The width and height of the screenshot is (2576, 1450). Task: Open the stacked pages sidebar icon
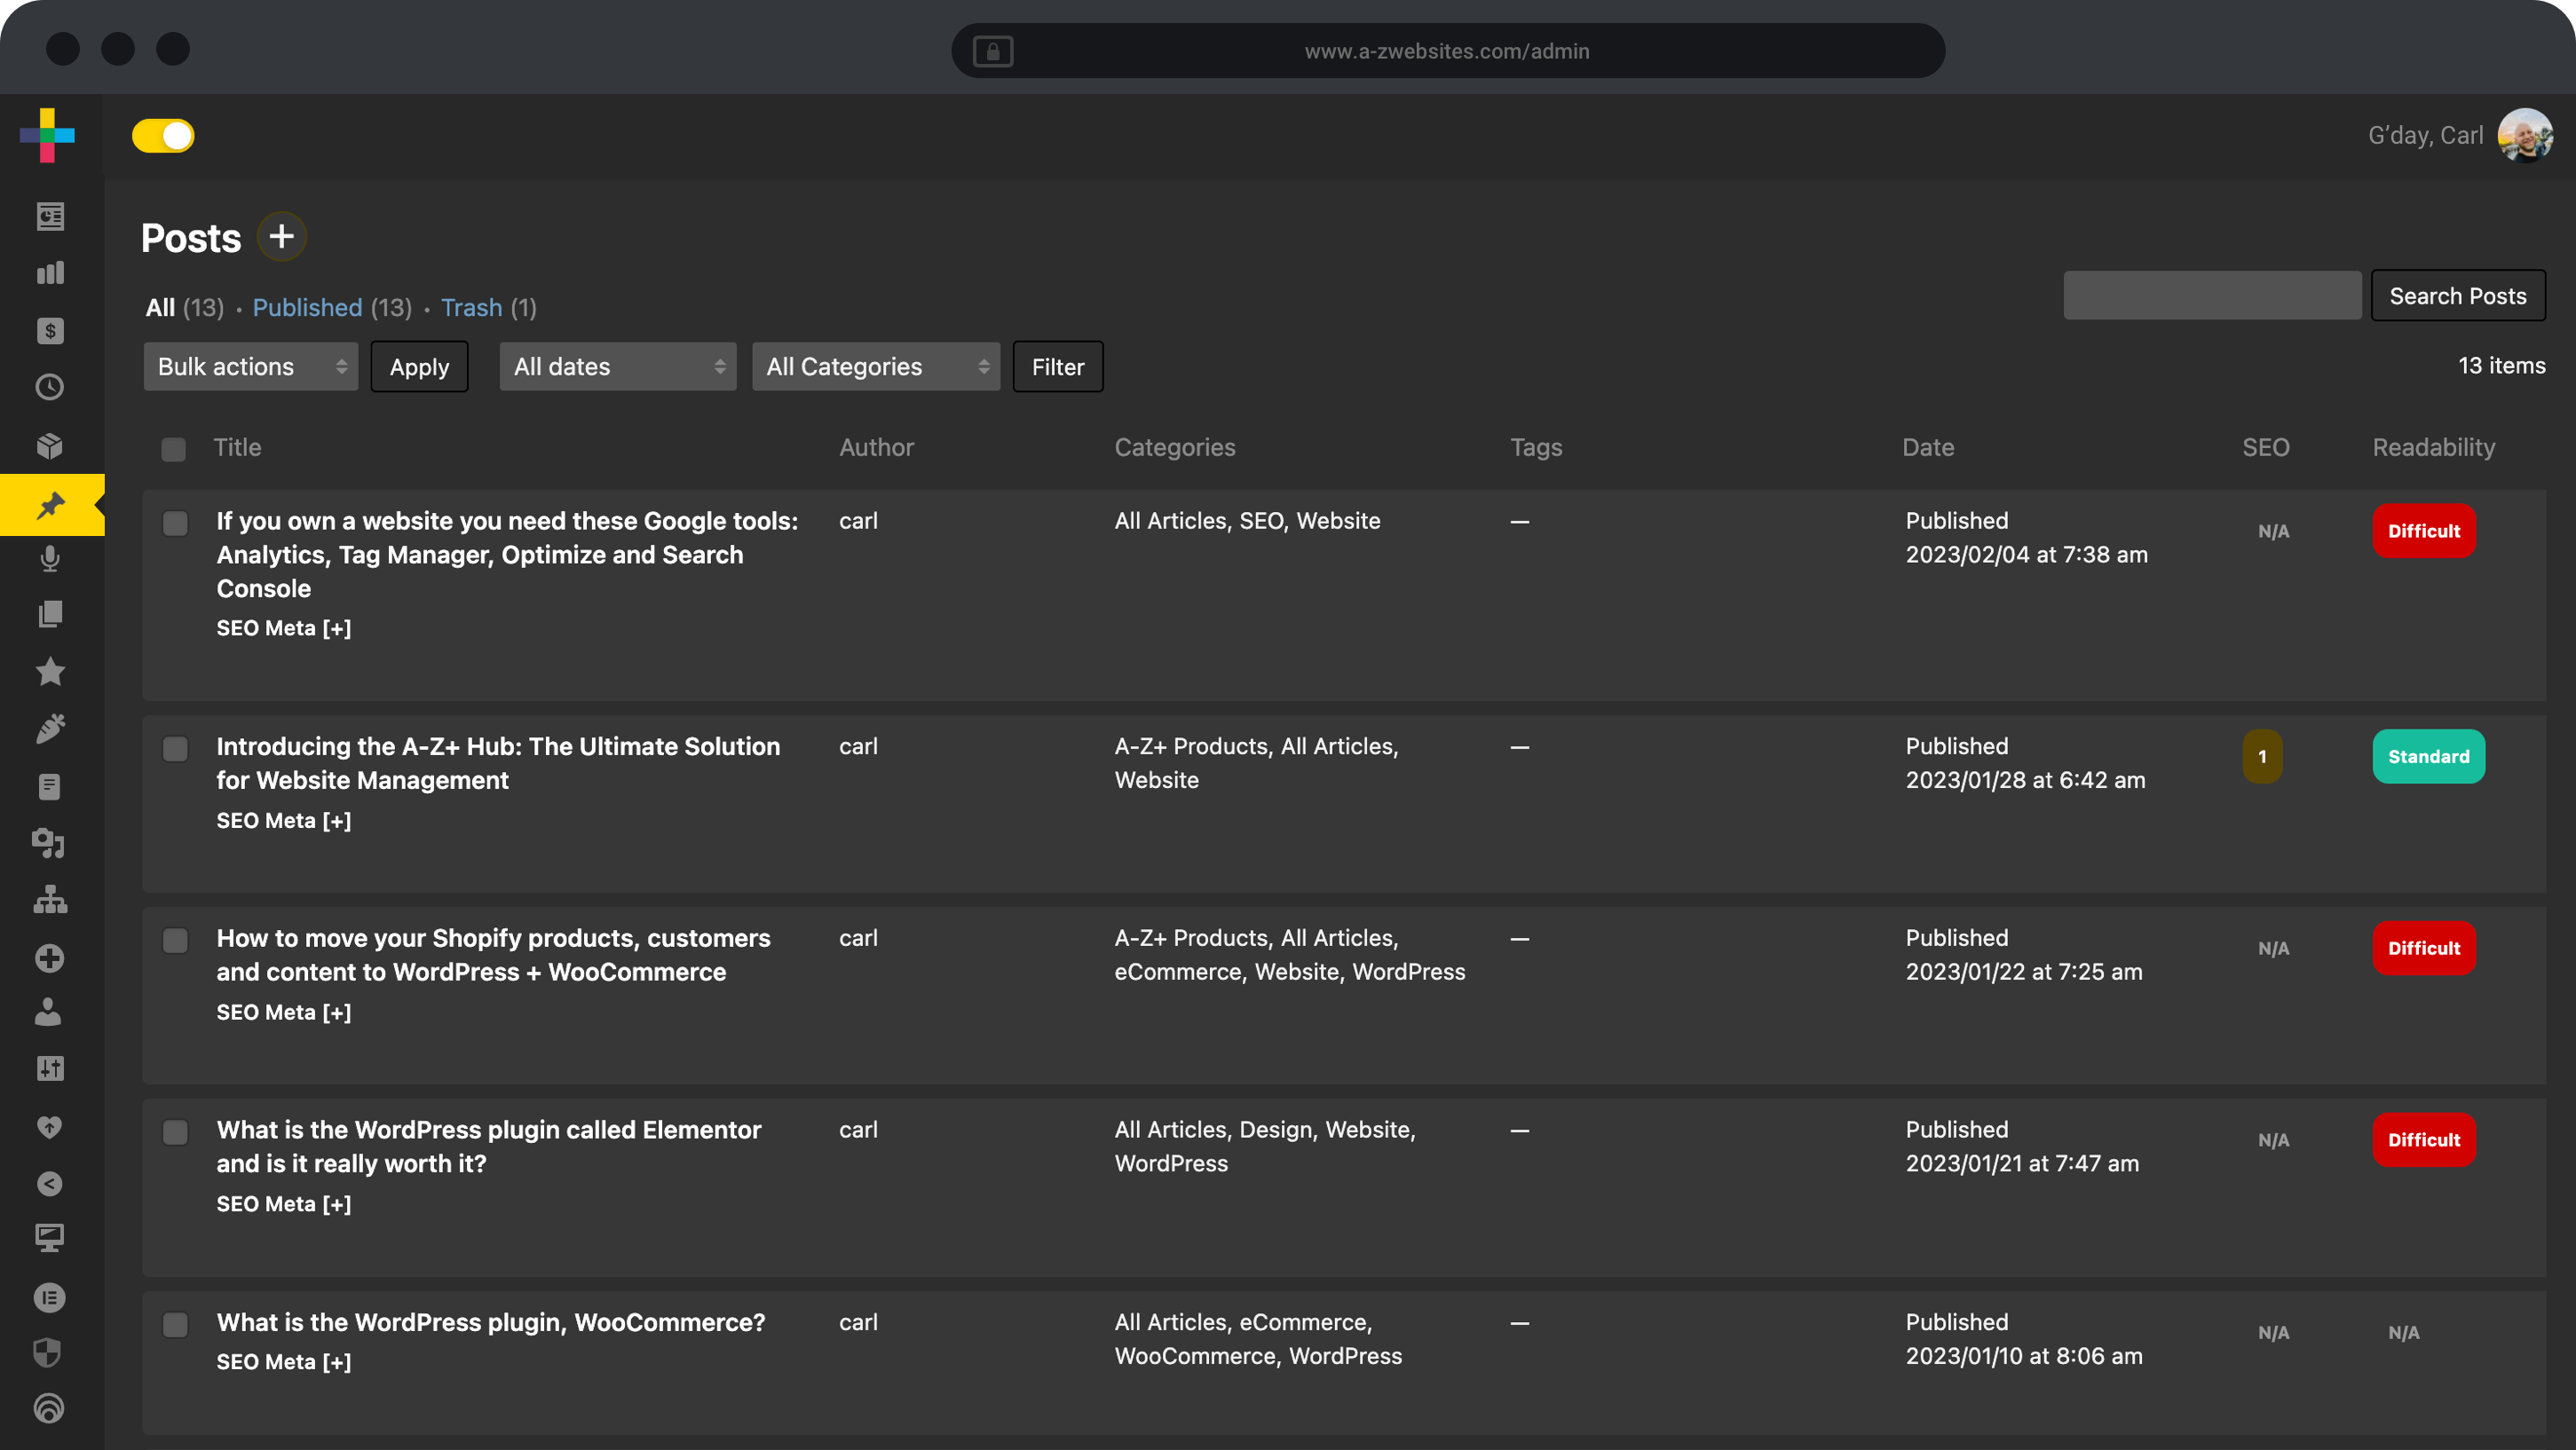click(x=50, y=614)
